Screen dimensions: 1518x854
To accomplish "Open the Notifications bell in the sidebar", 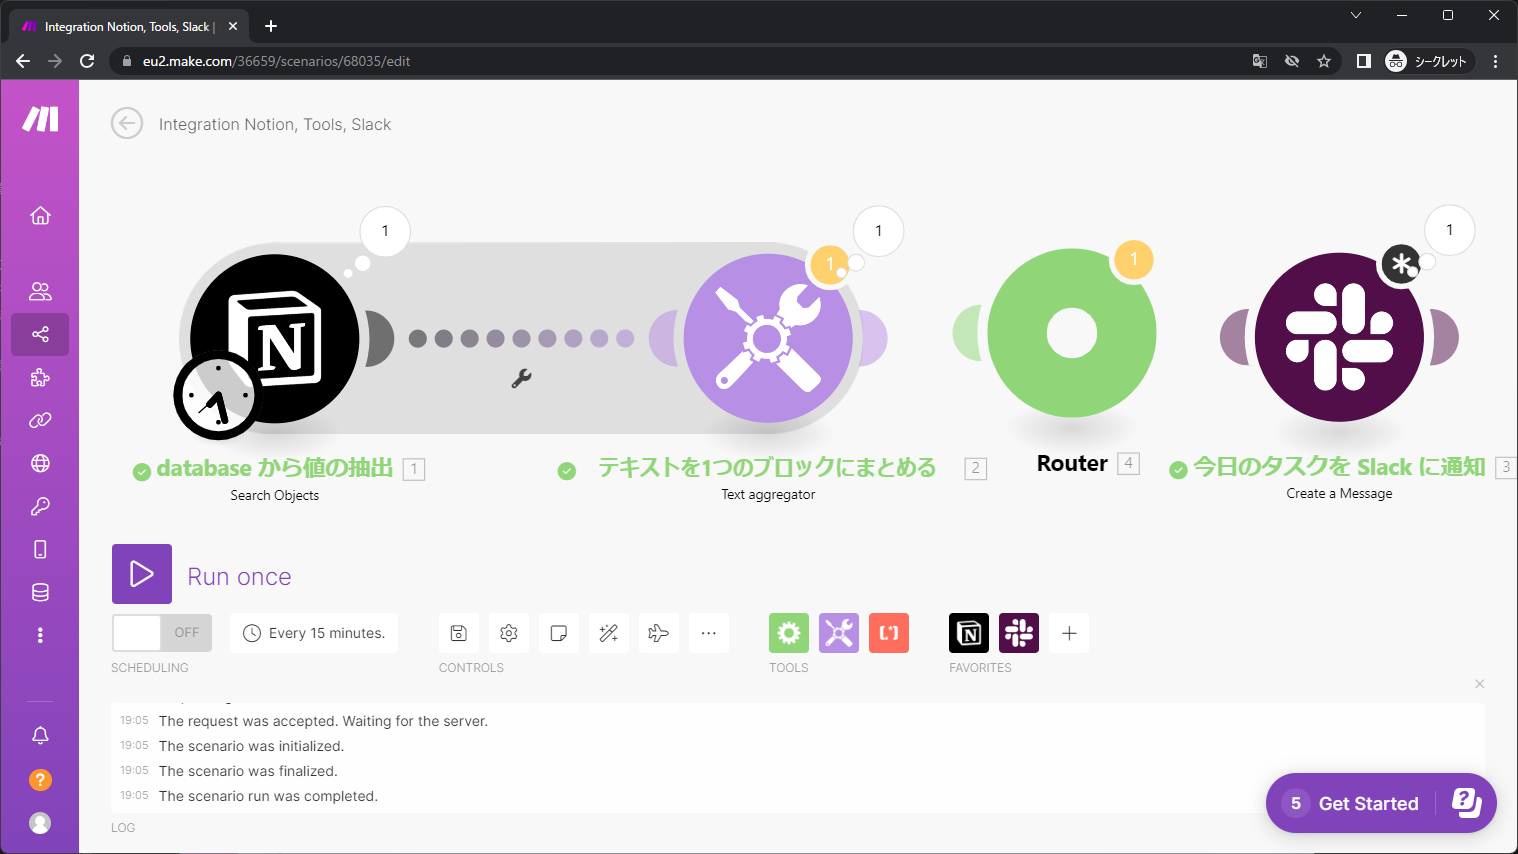I will (40, 735).
